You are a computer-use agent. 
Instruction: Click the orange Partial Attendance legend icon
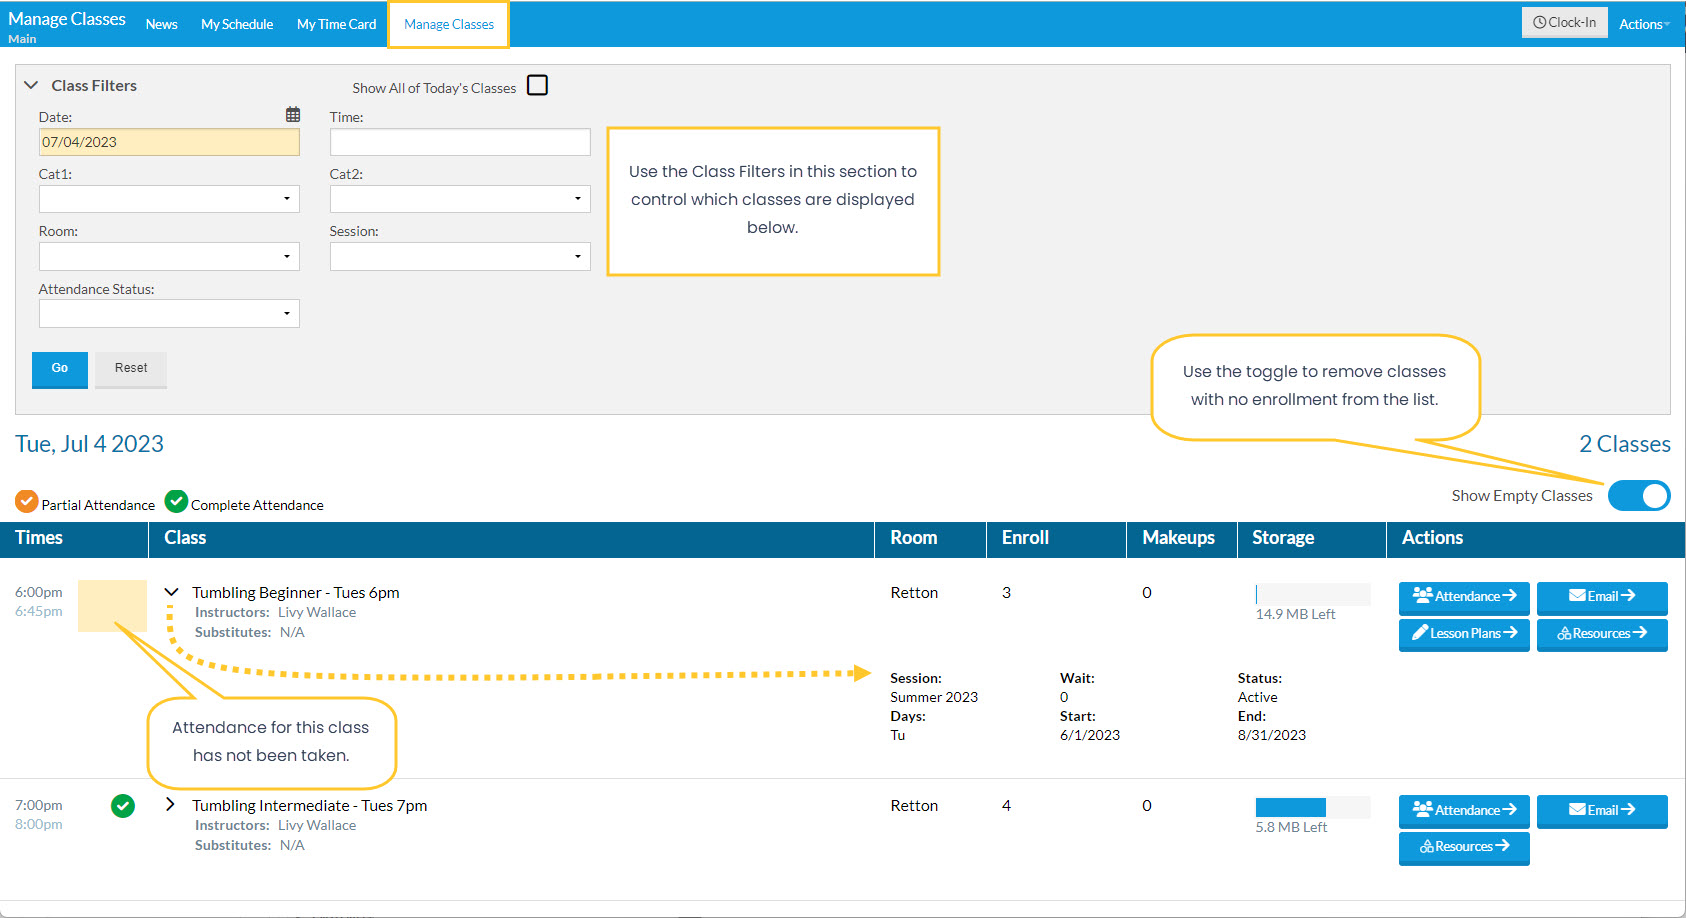click(x=27, y=501)
